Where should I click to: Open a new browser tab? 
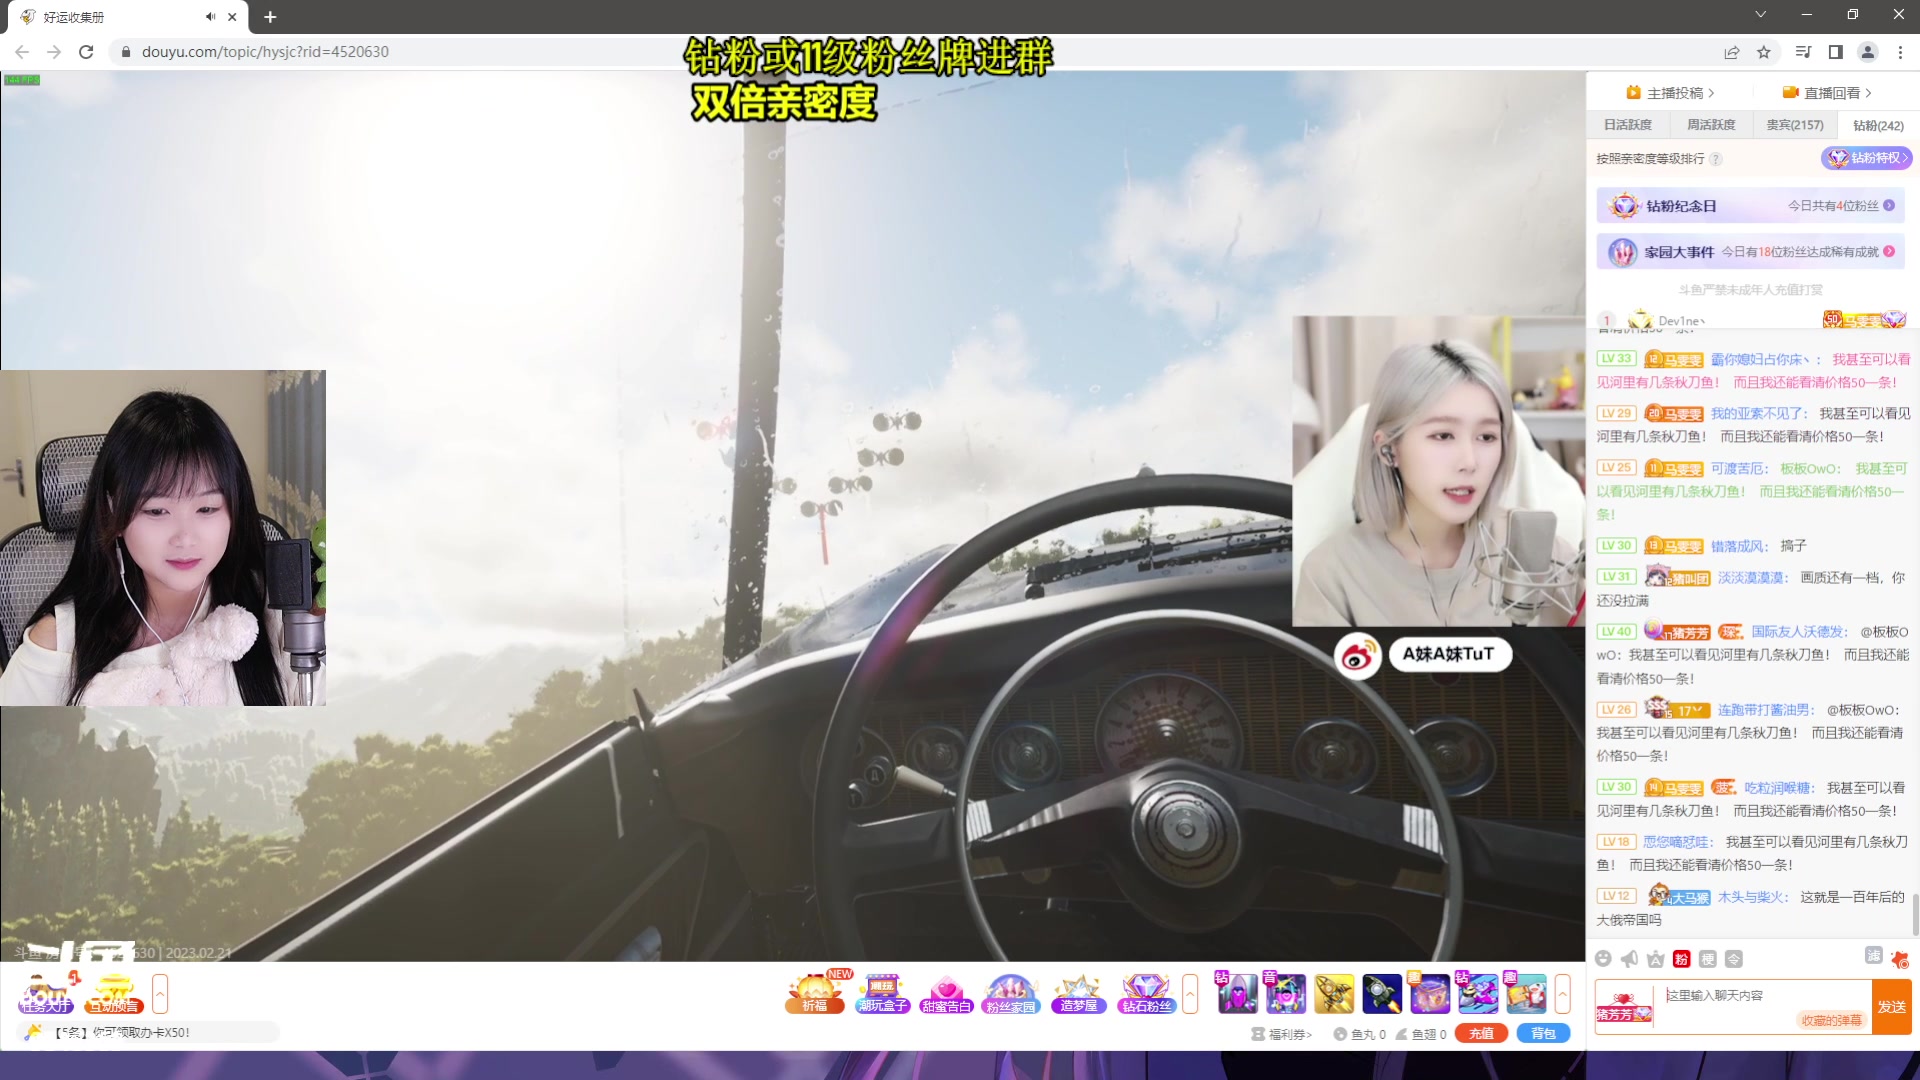[x=270, y=17]
